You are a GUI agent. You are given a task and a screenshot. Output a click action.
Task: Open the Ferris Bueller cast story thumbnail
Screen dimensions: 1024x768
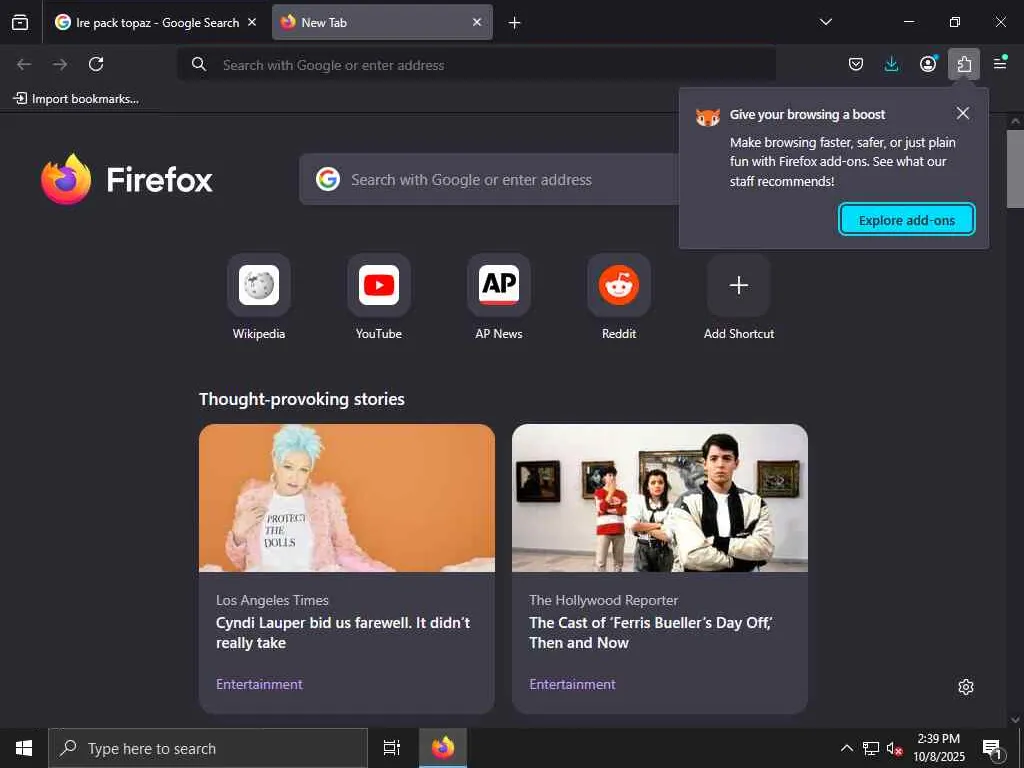coord(660,498)
